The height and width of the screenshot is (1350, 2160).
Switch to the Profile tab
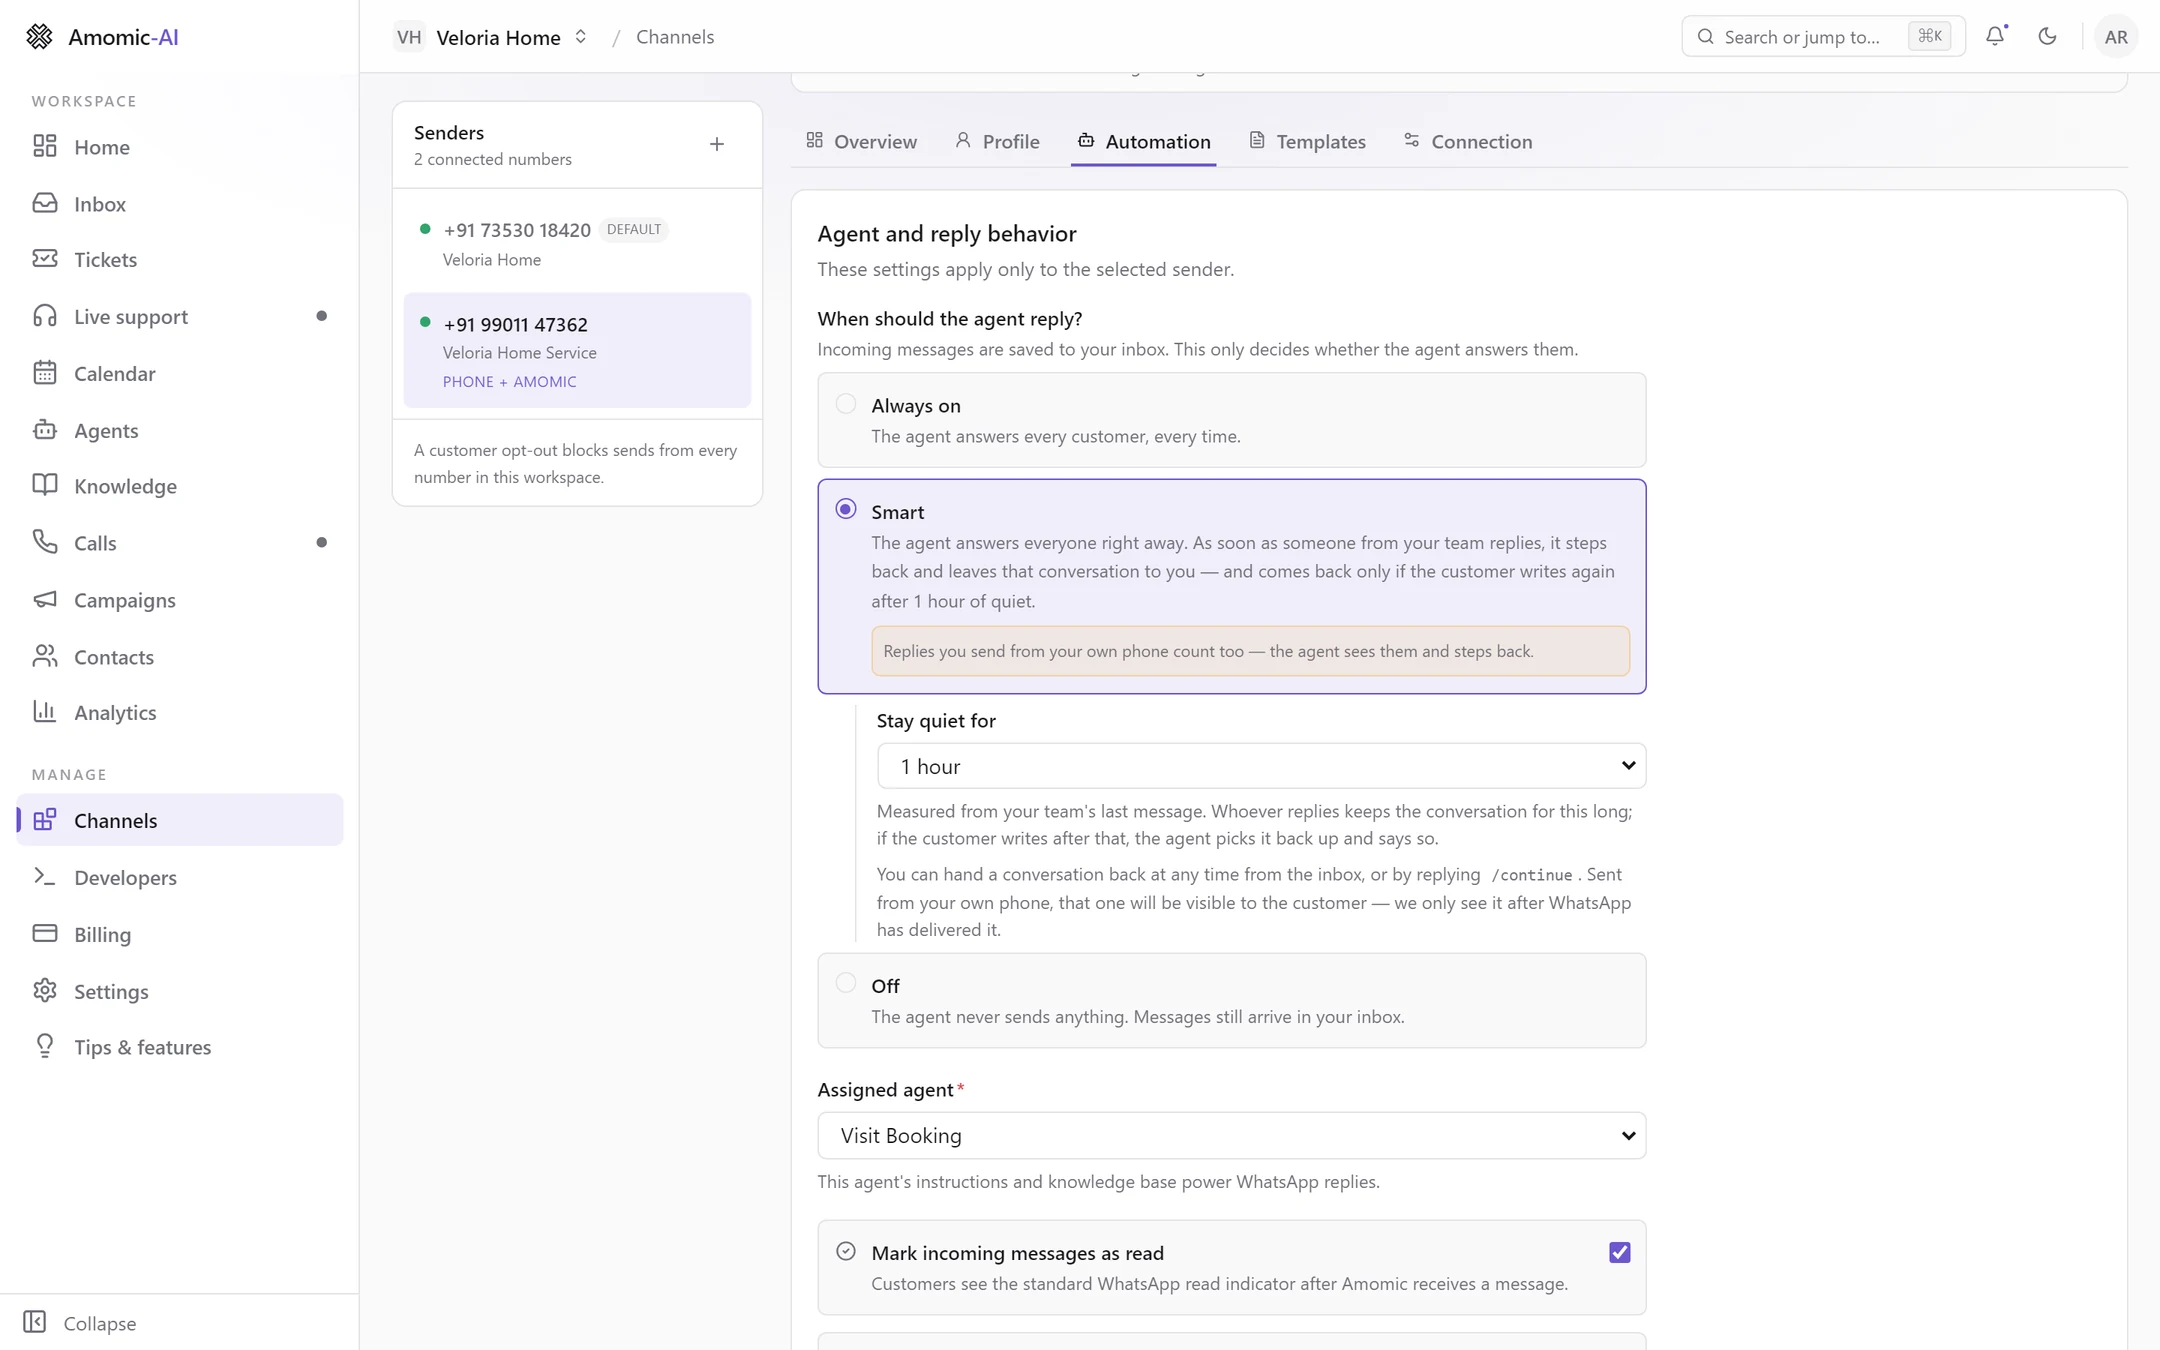click(997, 141)
